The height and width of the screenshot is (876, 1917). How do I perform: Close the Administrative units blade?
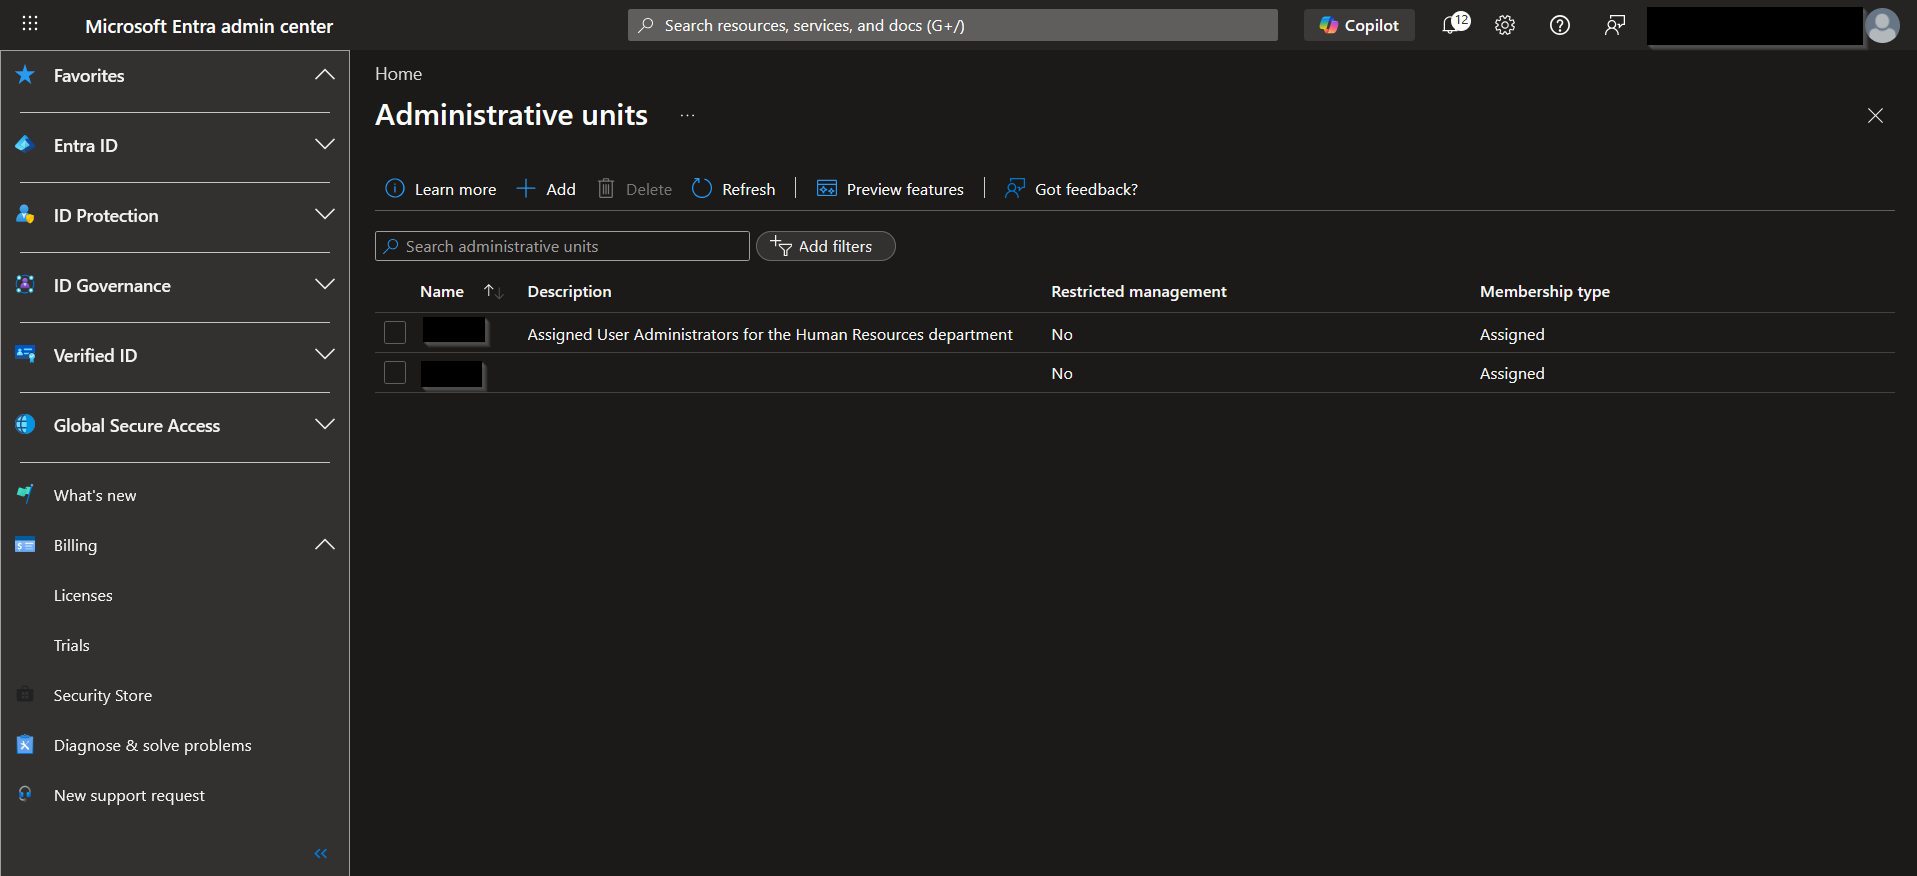(x=1875, y=116)
